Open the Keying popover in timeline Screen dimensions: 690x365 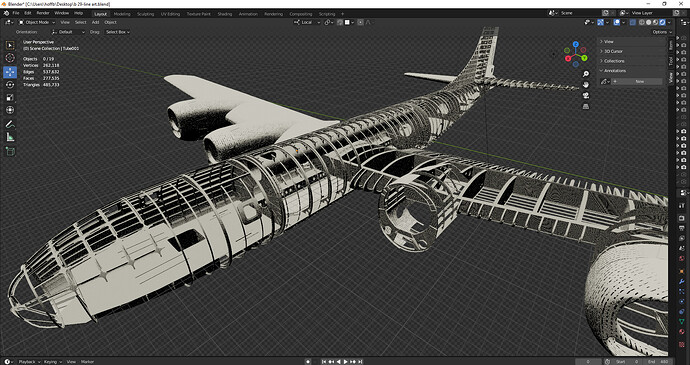pos(52,361)
